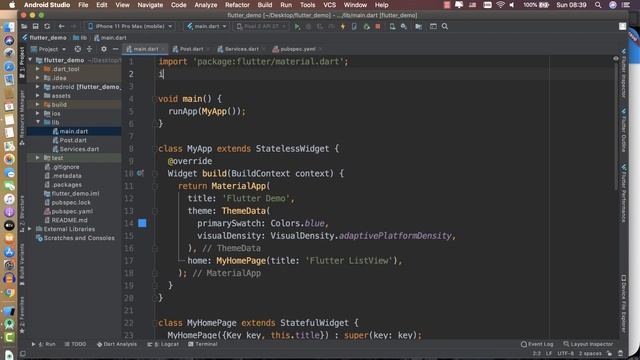Open the toolbar Search Everywhere magnifier
Image resolution: width=640 pixels, height=360 pixels.
pos(445,27)
